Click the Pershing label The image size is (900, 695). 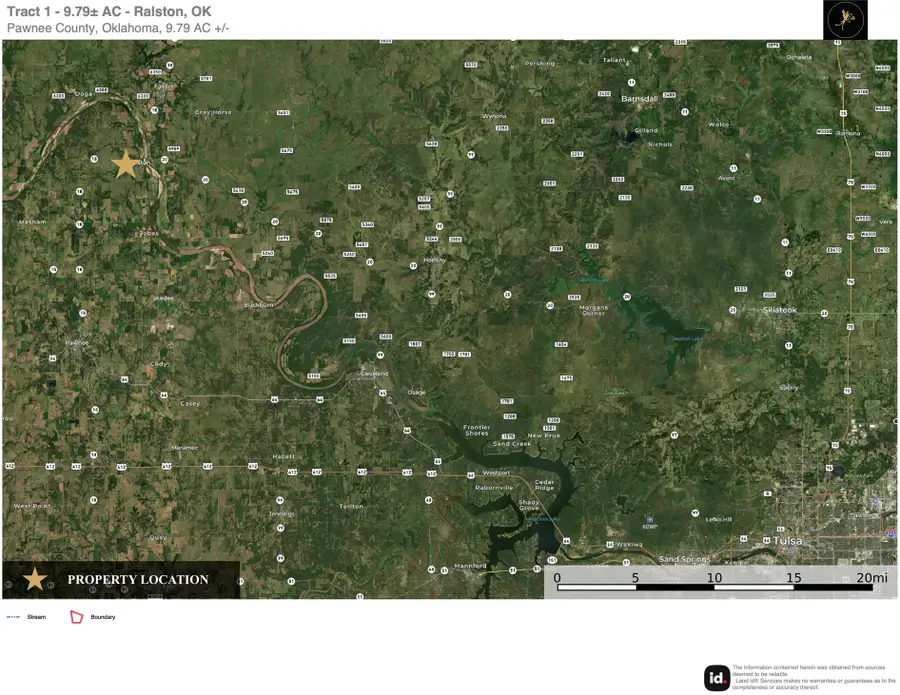click(540, 63)
